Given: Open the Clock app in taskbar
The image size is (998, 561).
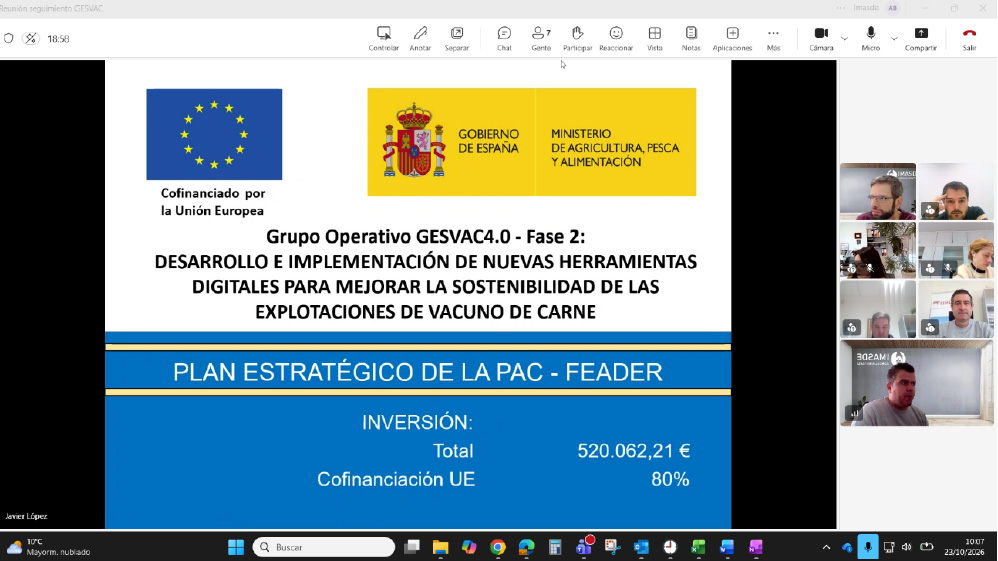Looking at the screenshot, I should pos(670,547).
